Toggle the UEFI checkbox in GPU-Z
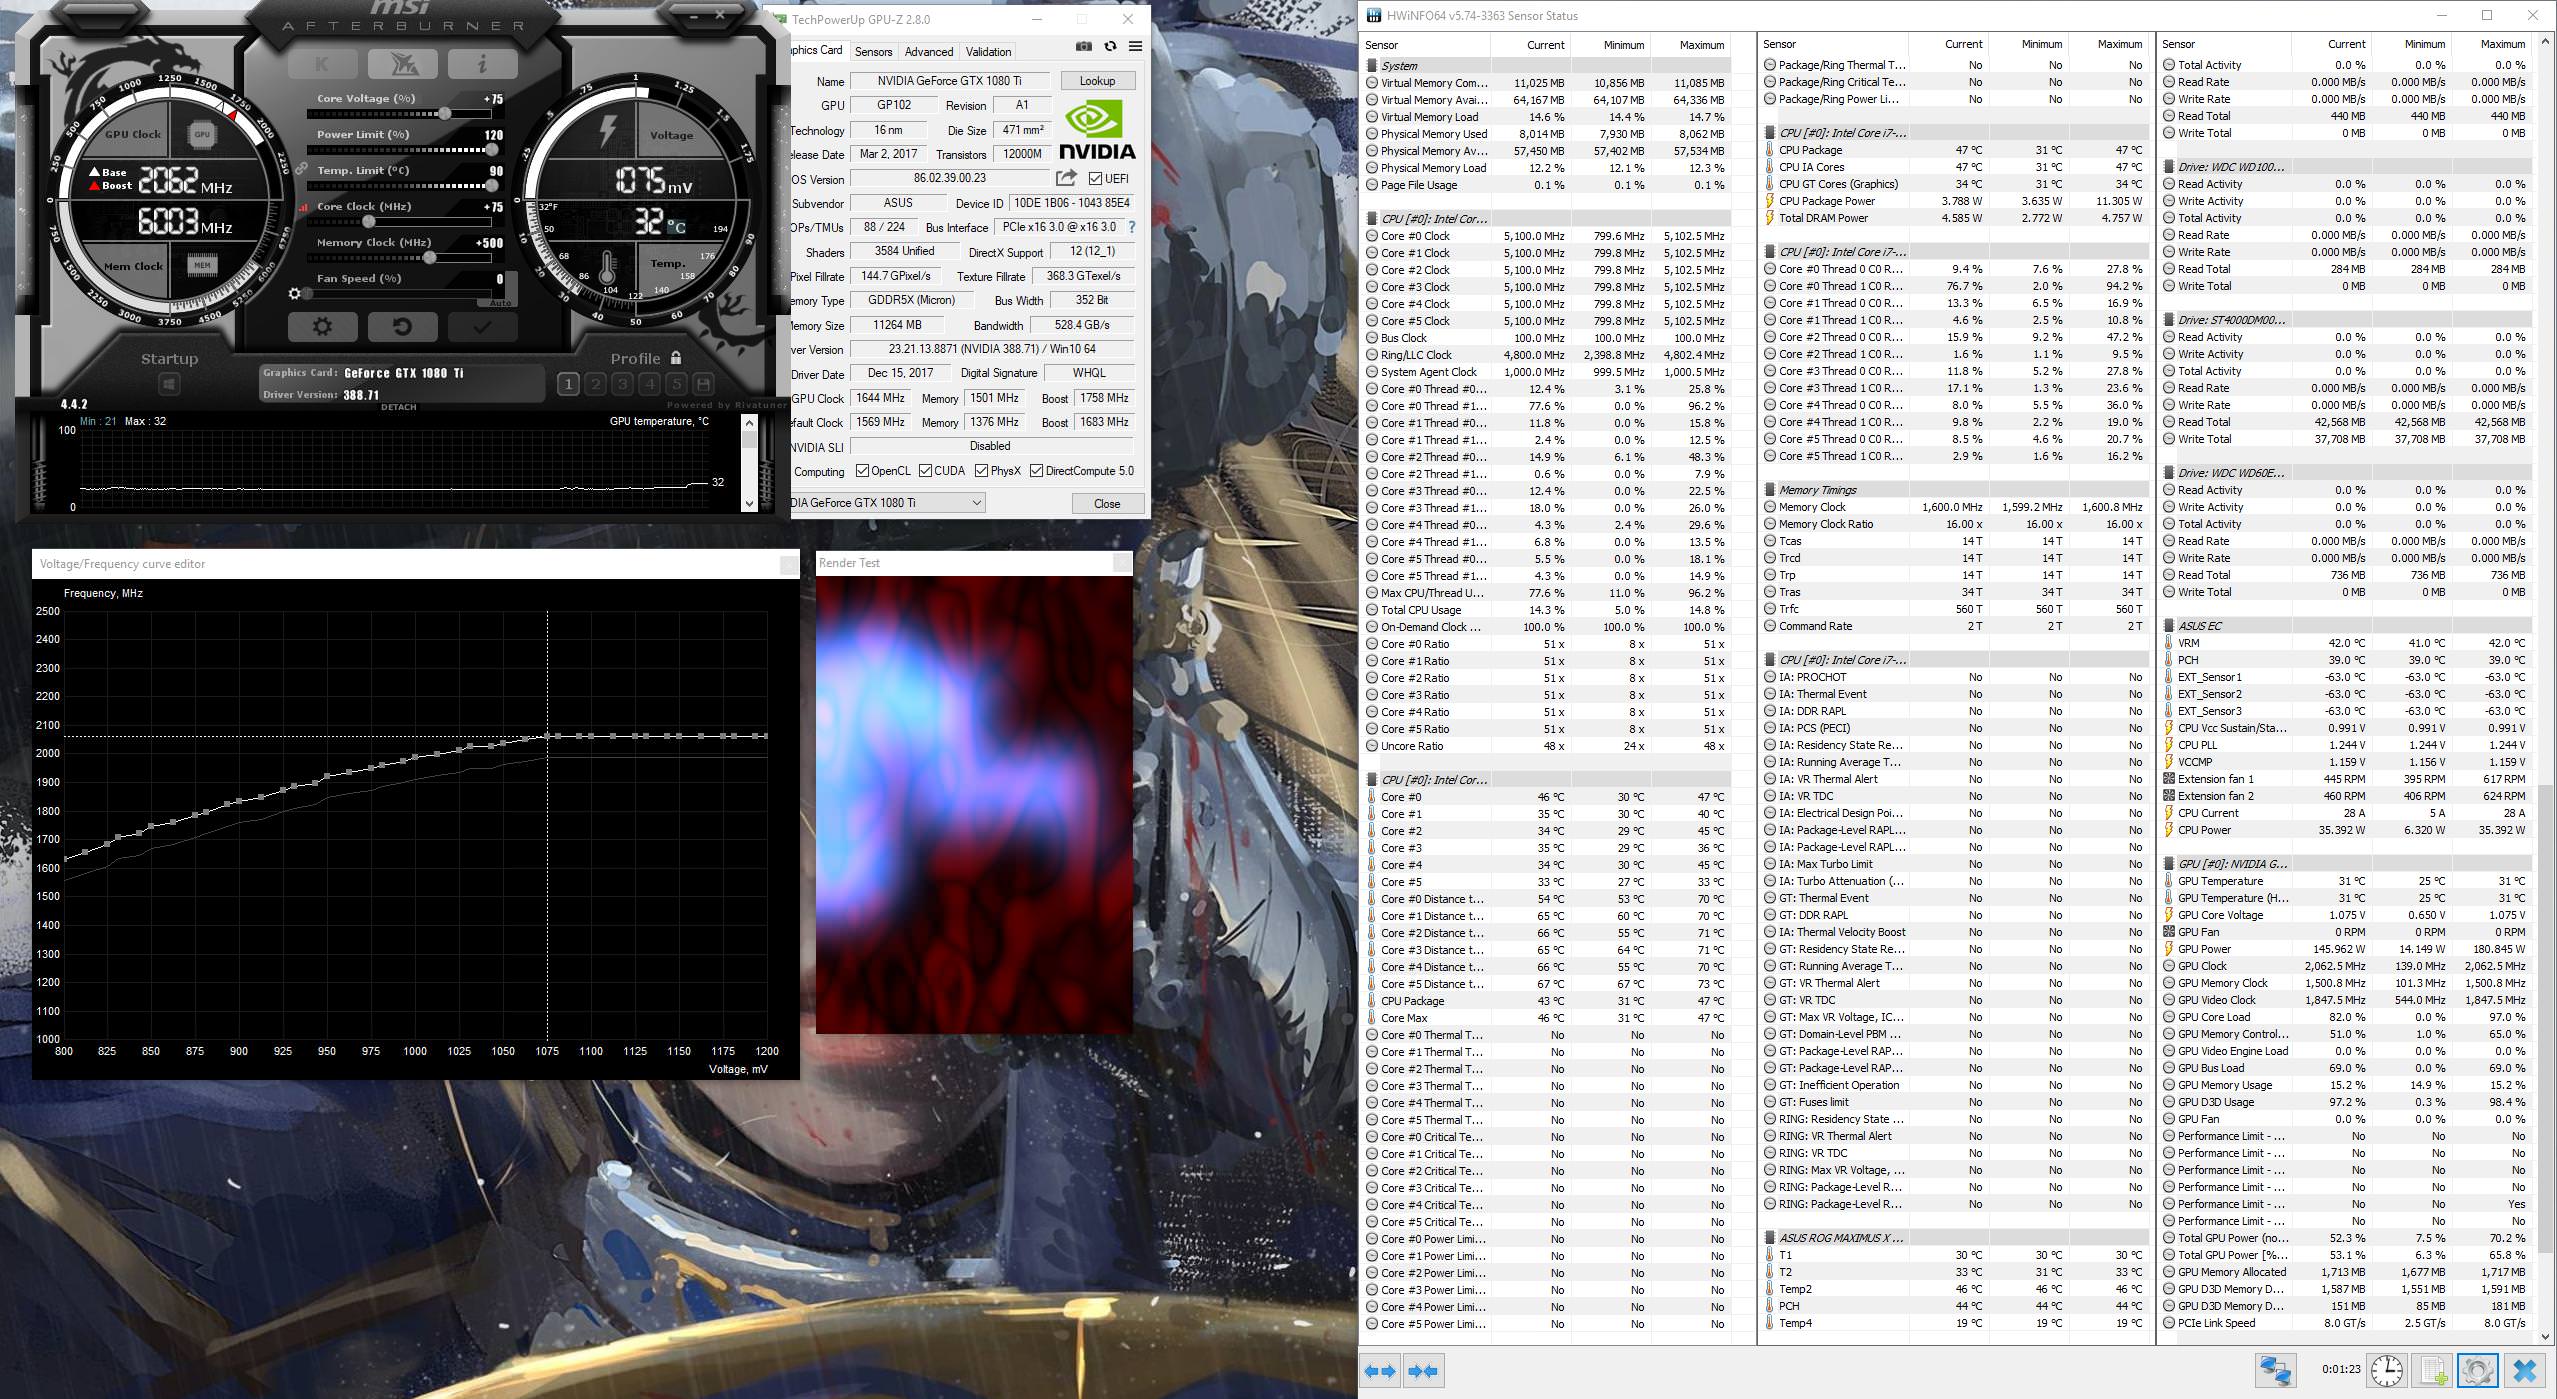The height and width of the screenshot is (1399, 2557). 1095,179
